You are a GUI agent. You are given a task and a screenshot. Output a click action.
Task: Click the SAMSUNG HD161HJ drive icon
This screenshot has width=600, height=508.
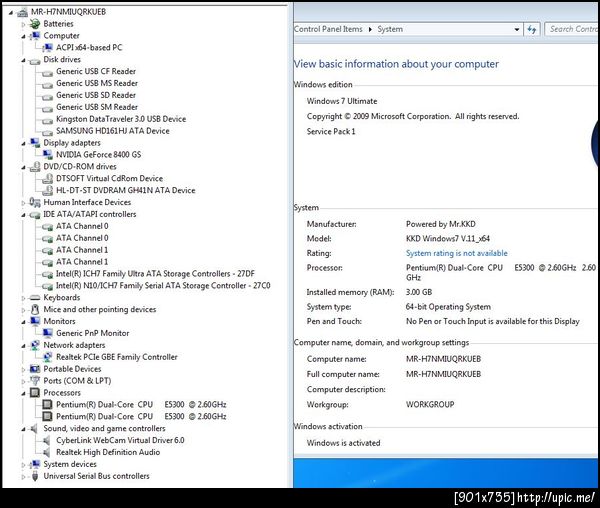[47, 132]
